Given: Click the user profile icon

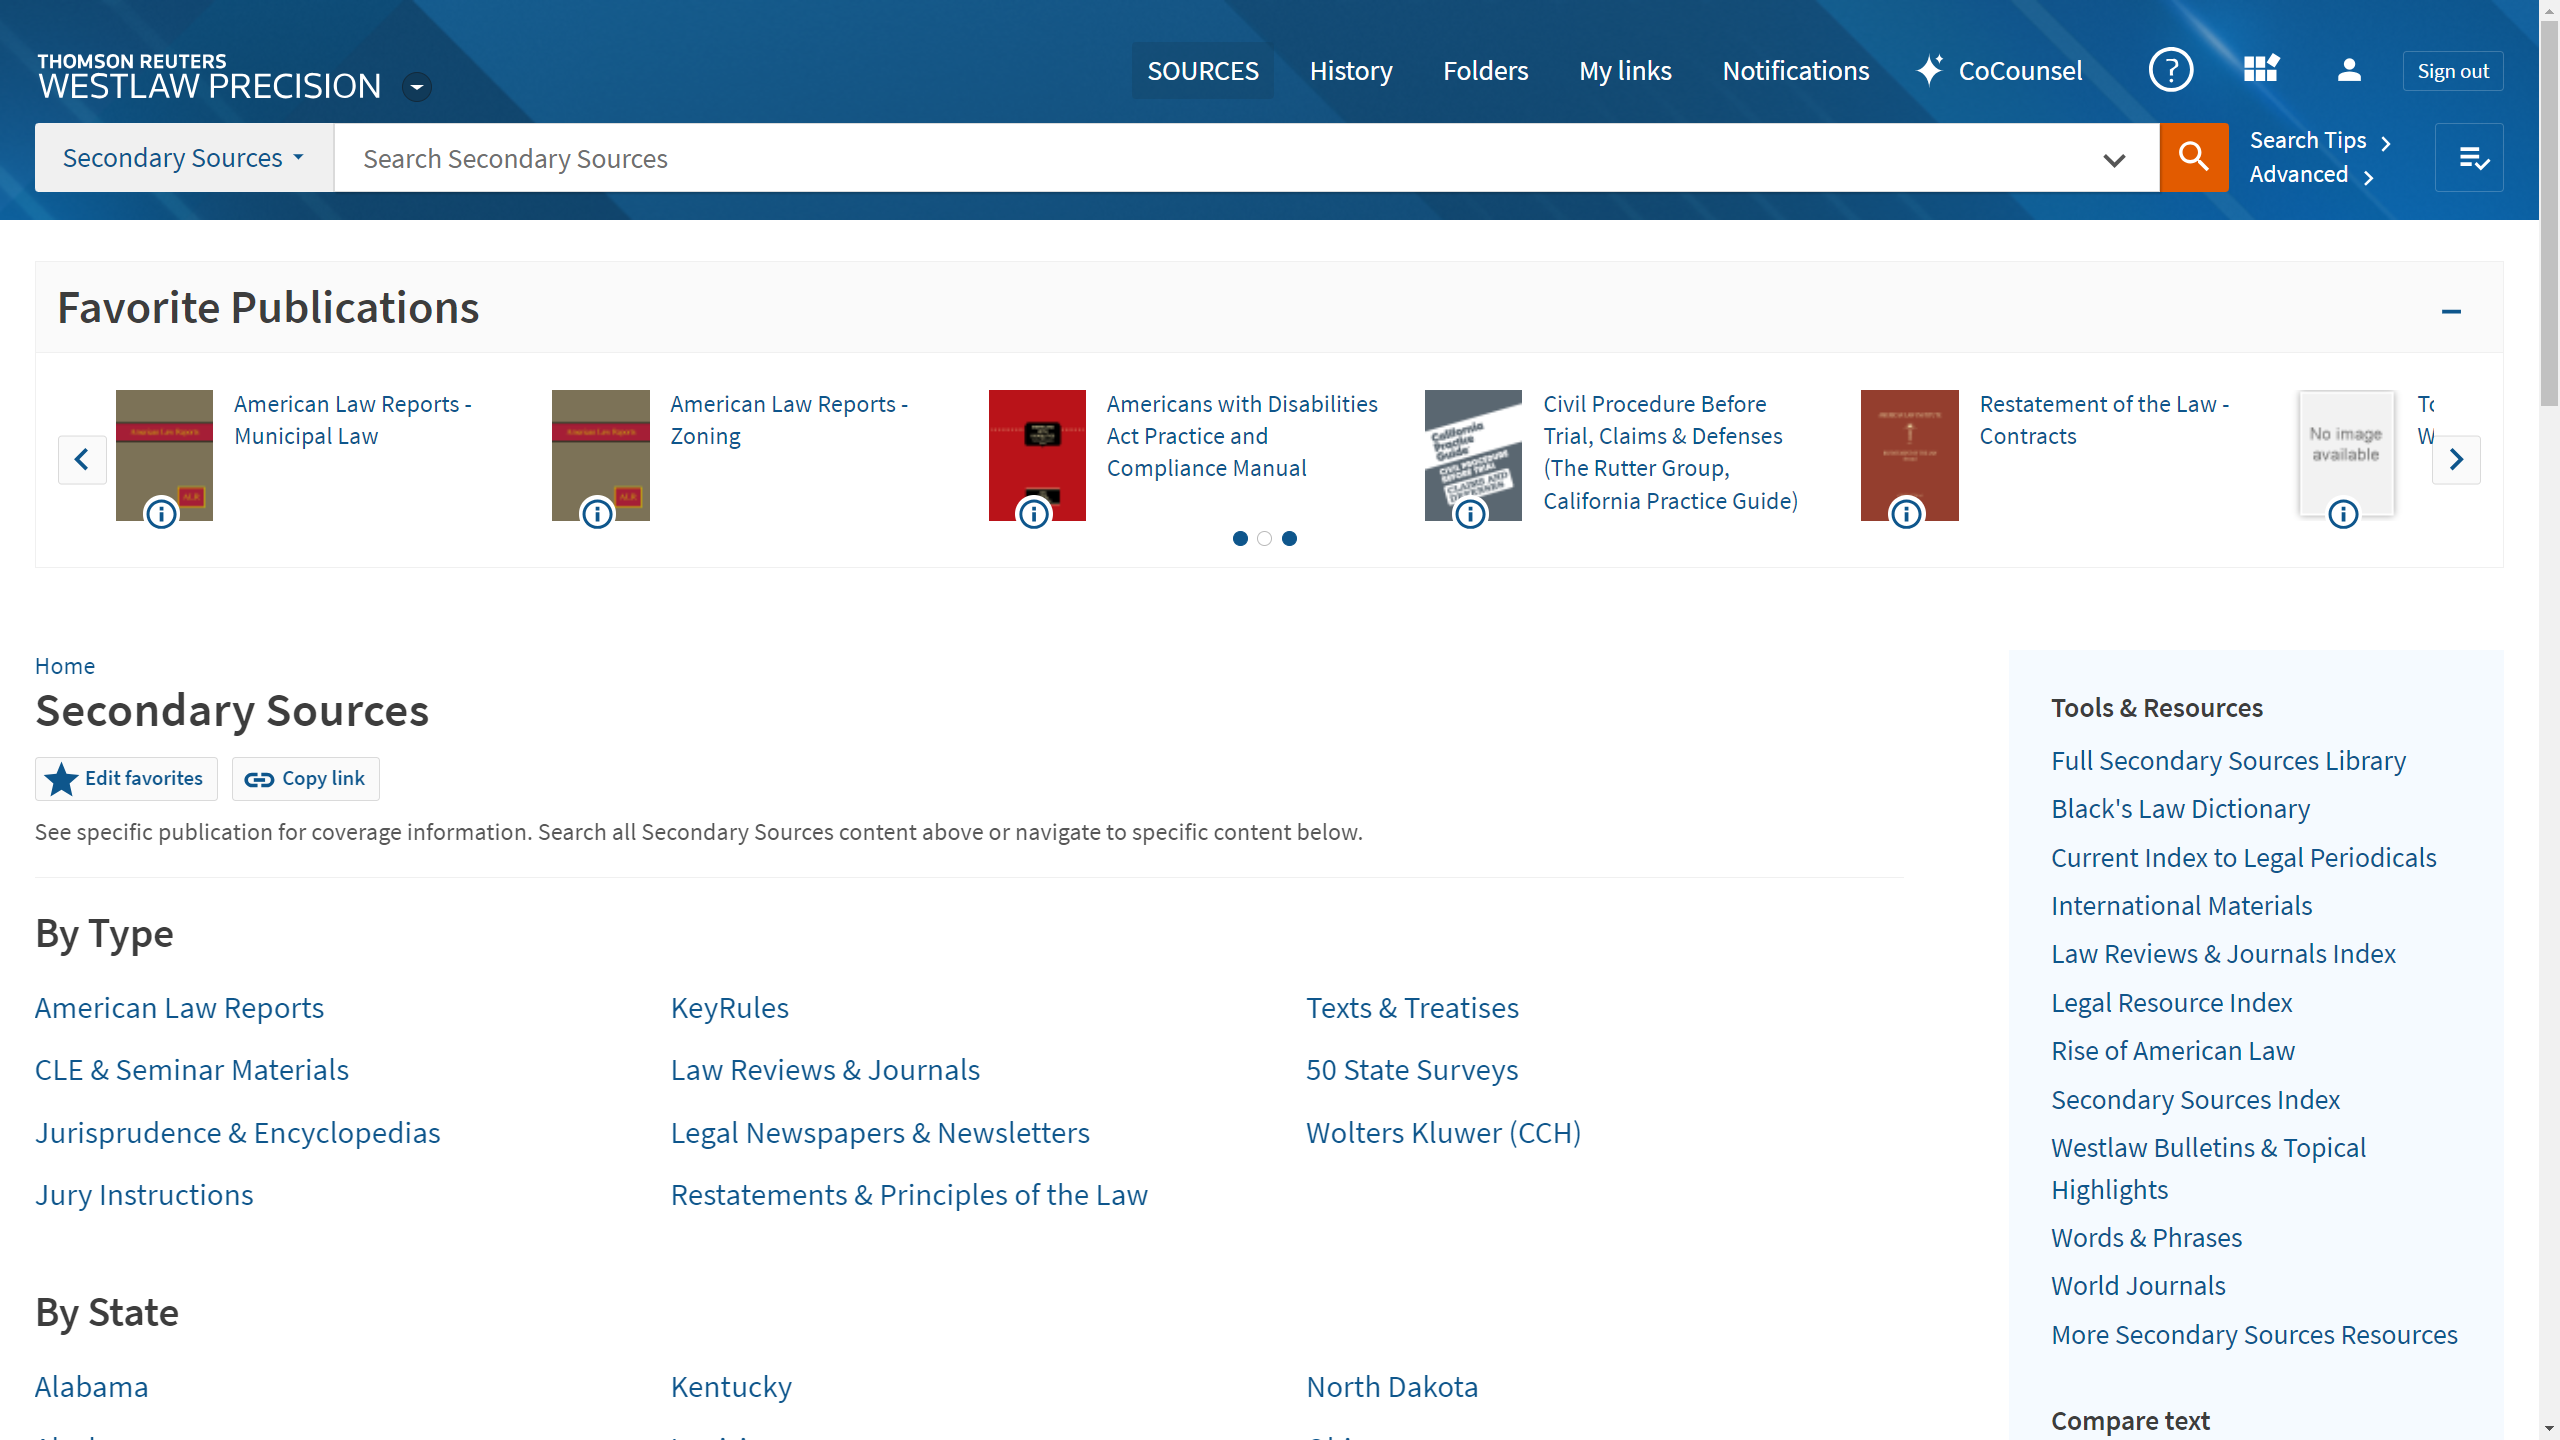Looking at the screenshot, I should pos(2349,70).
